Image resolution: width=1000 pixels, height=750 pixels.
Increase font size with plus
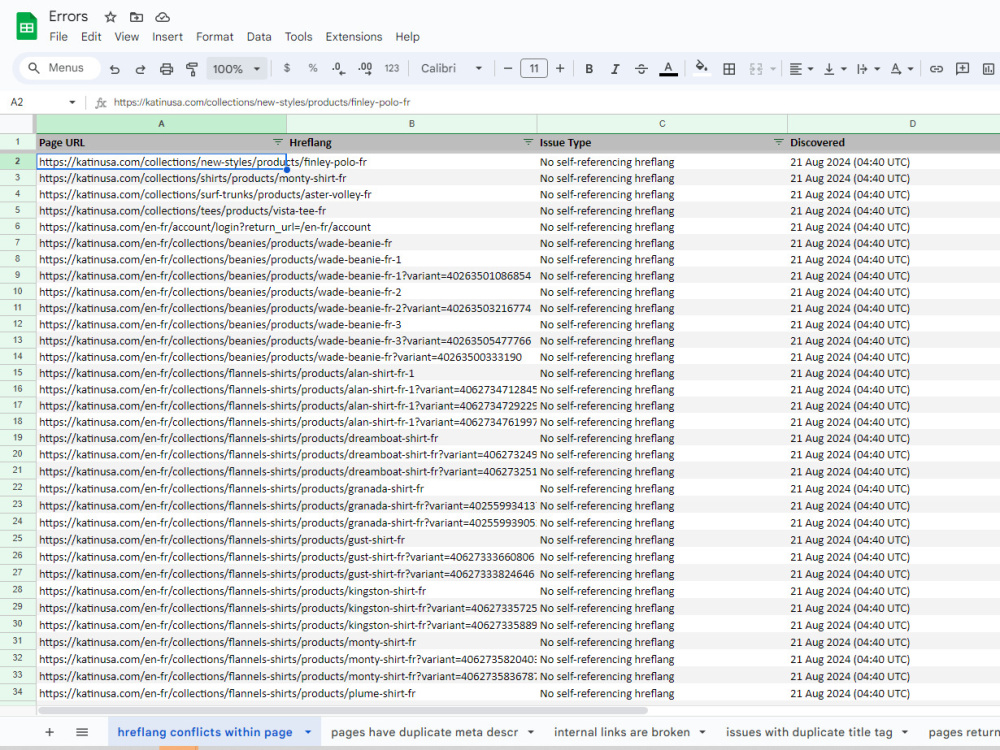560,68
